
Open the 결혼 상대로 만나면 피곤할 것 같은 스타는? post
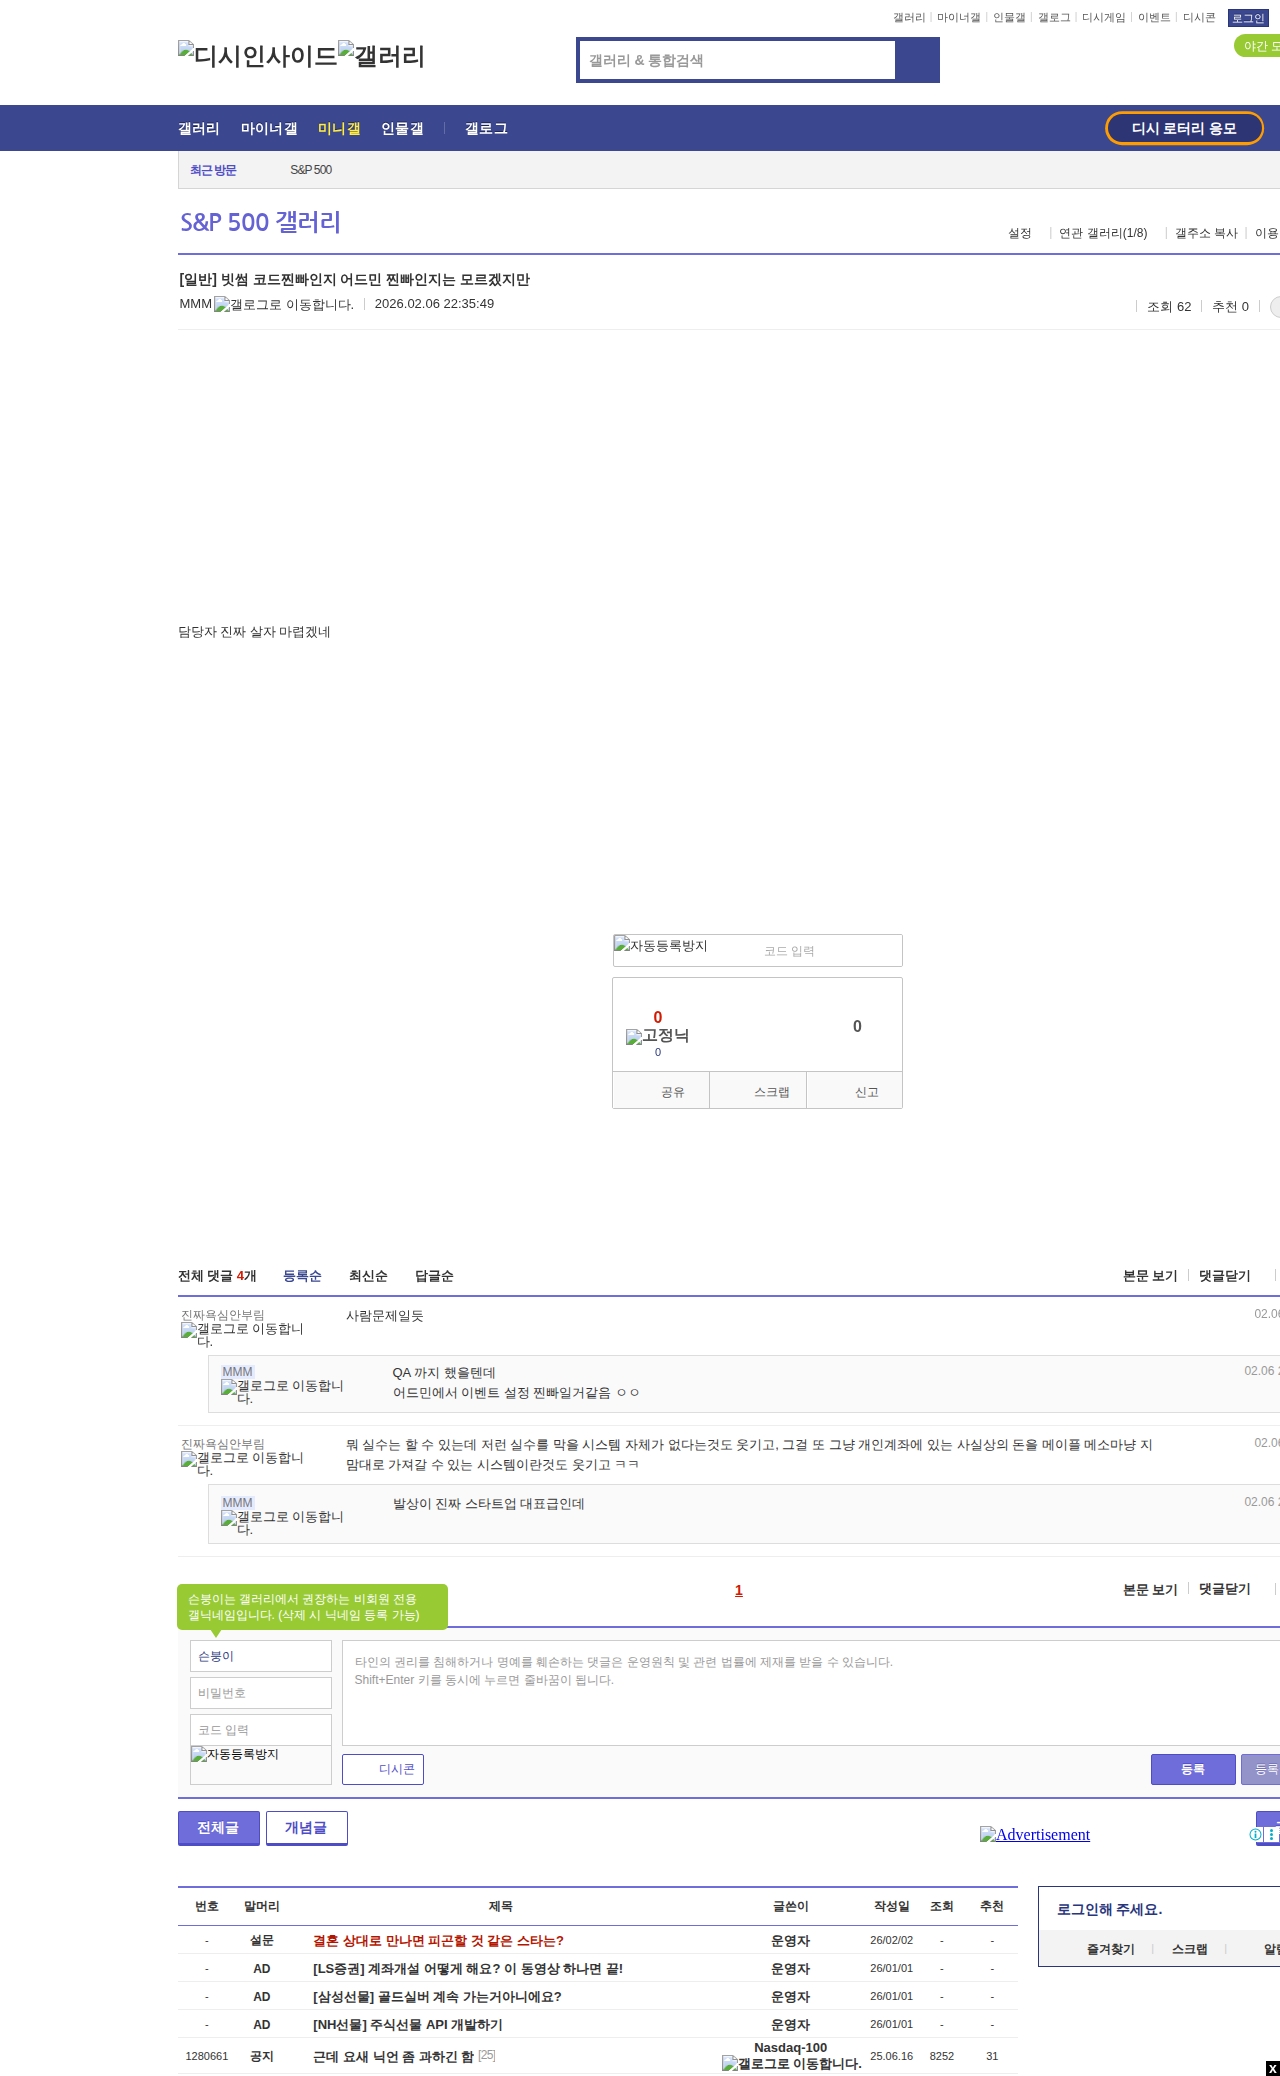pyautogui.click(x=438, y=1941)
